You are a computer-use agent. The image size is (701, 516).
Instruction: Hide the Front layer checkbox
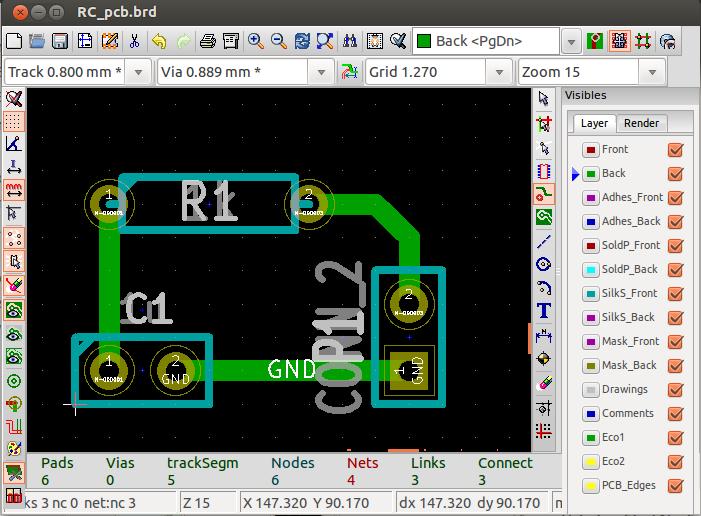675,150
